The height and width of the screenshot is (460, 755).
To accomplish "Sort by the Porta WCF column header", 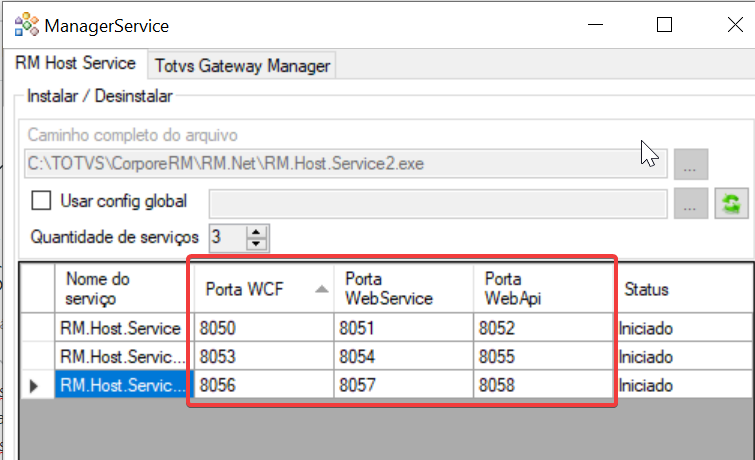I will [264, 289].
